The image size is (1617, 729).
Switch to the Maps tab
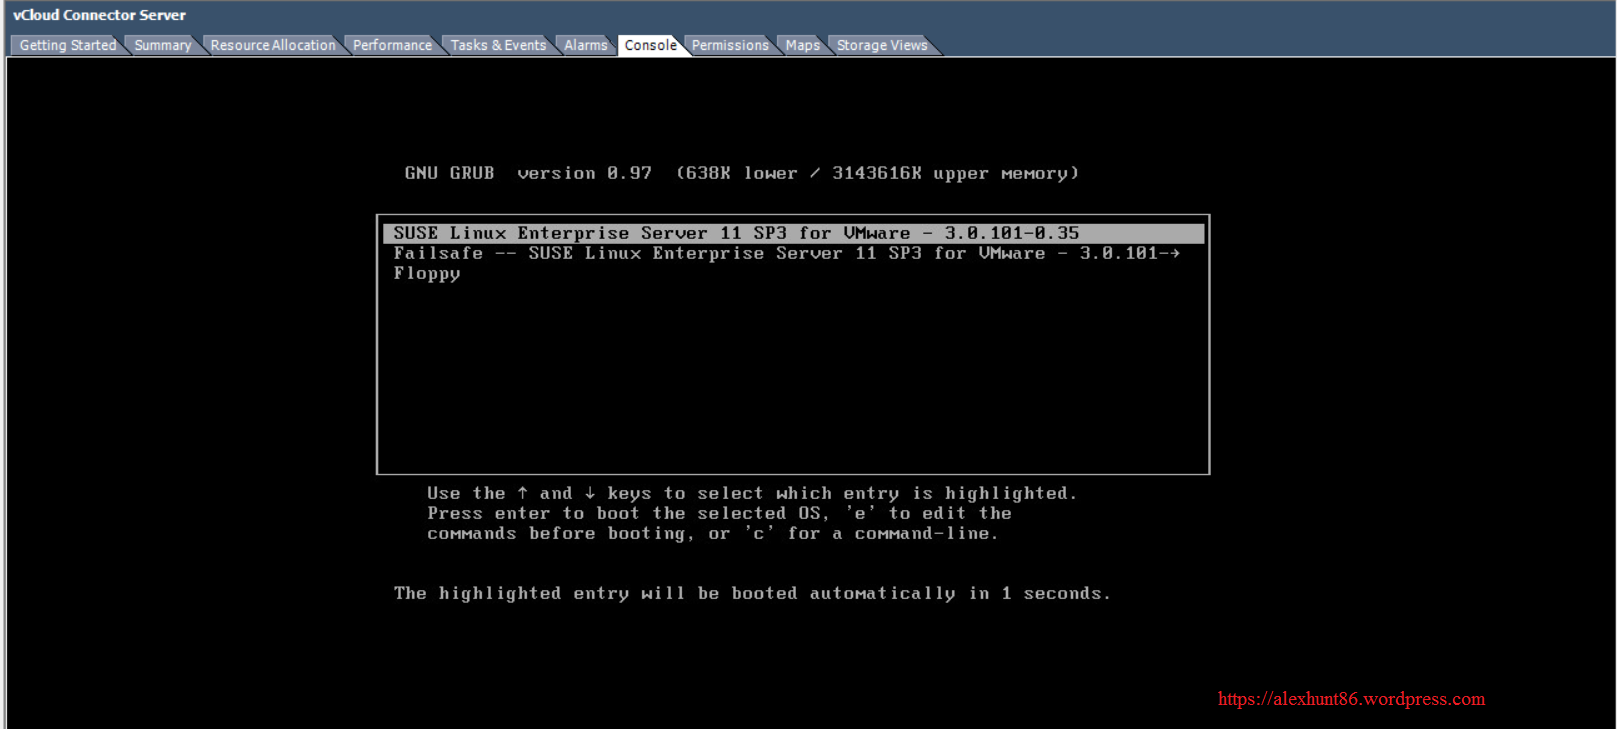pyautogui.click(x=802, y=45)
